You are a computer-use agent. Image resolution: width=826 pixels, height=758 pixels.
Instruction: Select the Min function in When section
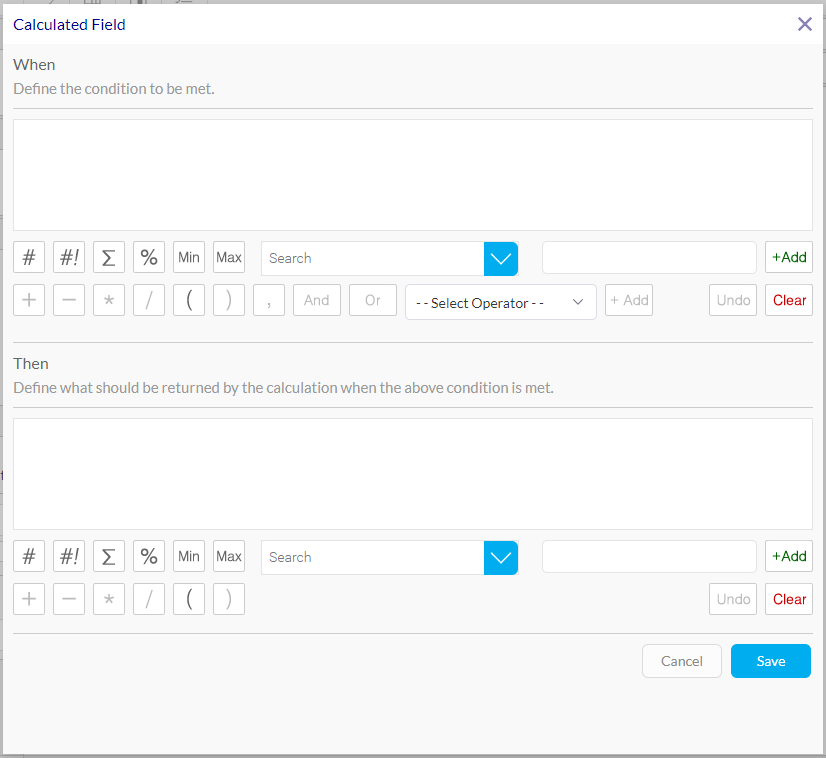(188, 257)
